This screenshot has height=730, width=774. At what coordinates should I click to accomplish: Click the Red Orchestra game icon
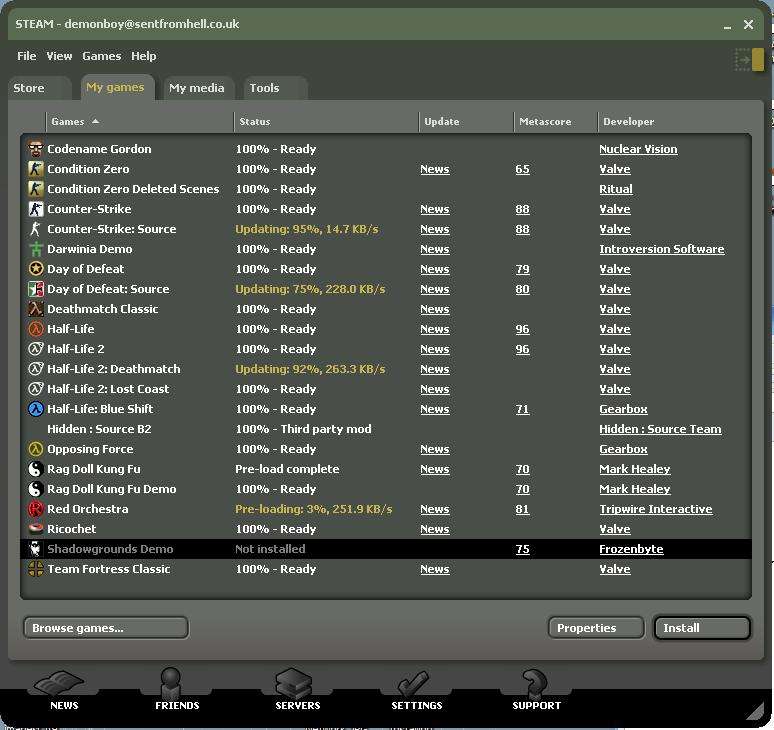click(36, 509)
